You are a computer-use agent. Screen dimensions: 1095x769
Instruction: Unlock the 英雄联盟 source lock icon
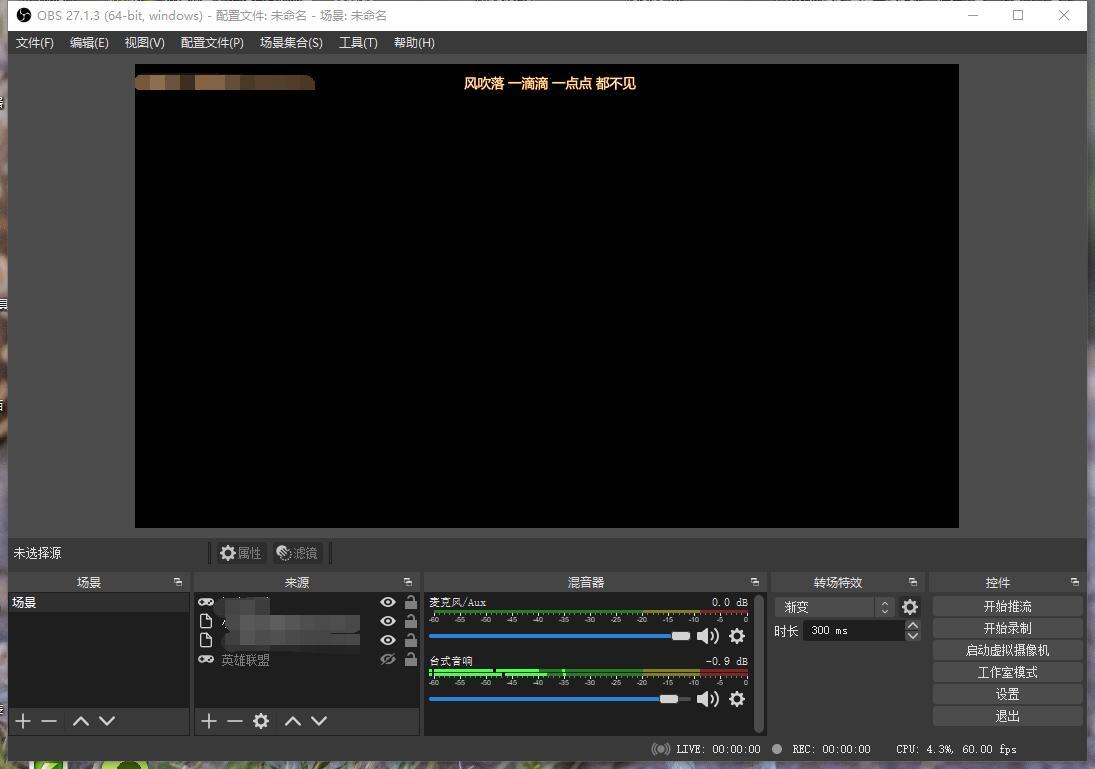point(410,659)
